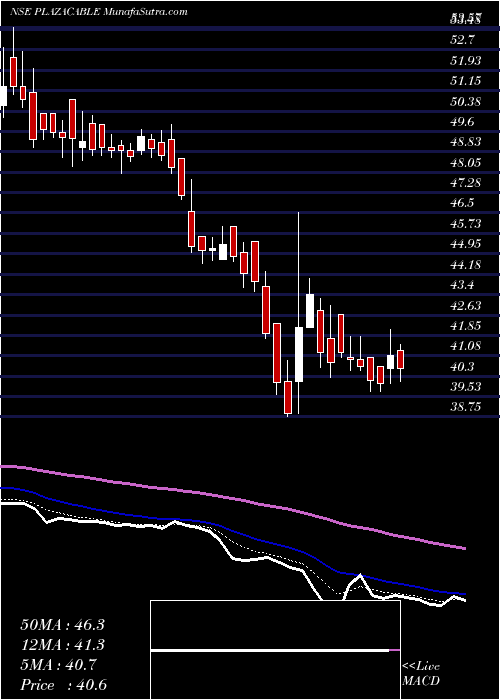Click the 43.4 price axis label
This screenshot has width=500, height=700.
click(x=463, y=285)
